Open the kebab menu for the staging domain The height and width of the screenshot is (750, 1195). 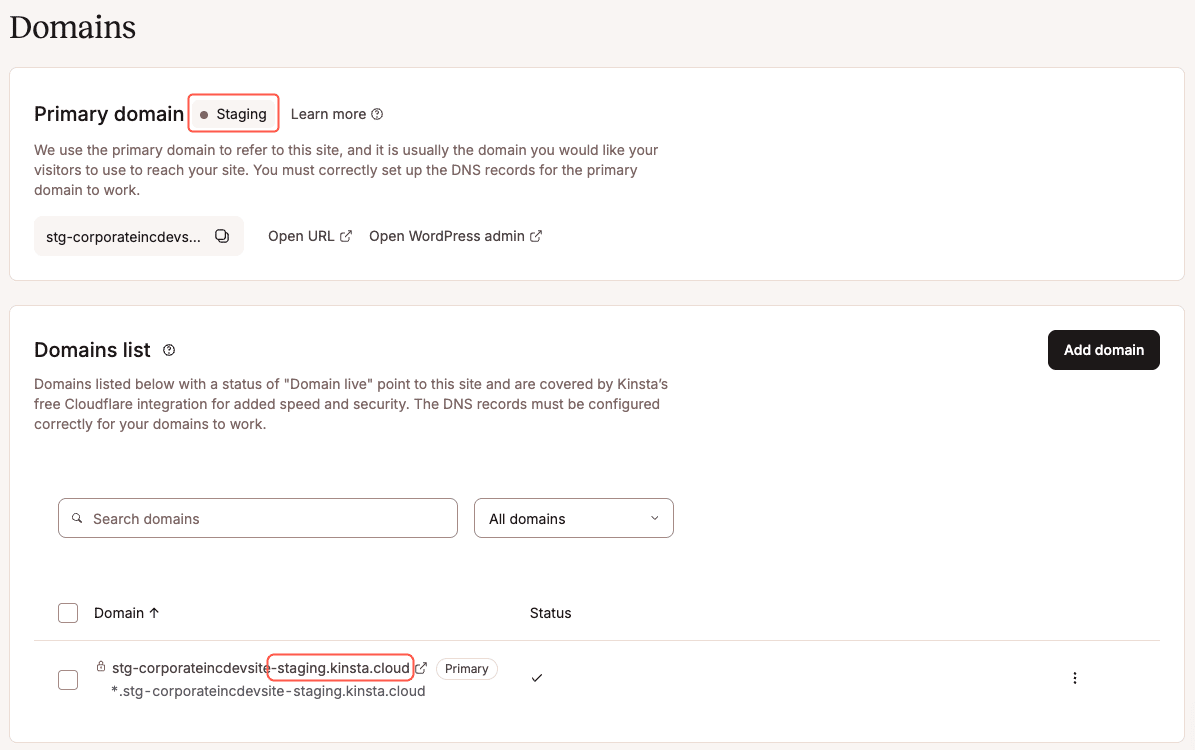(1074, 678)
